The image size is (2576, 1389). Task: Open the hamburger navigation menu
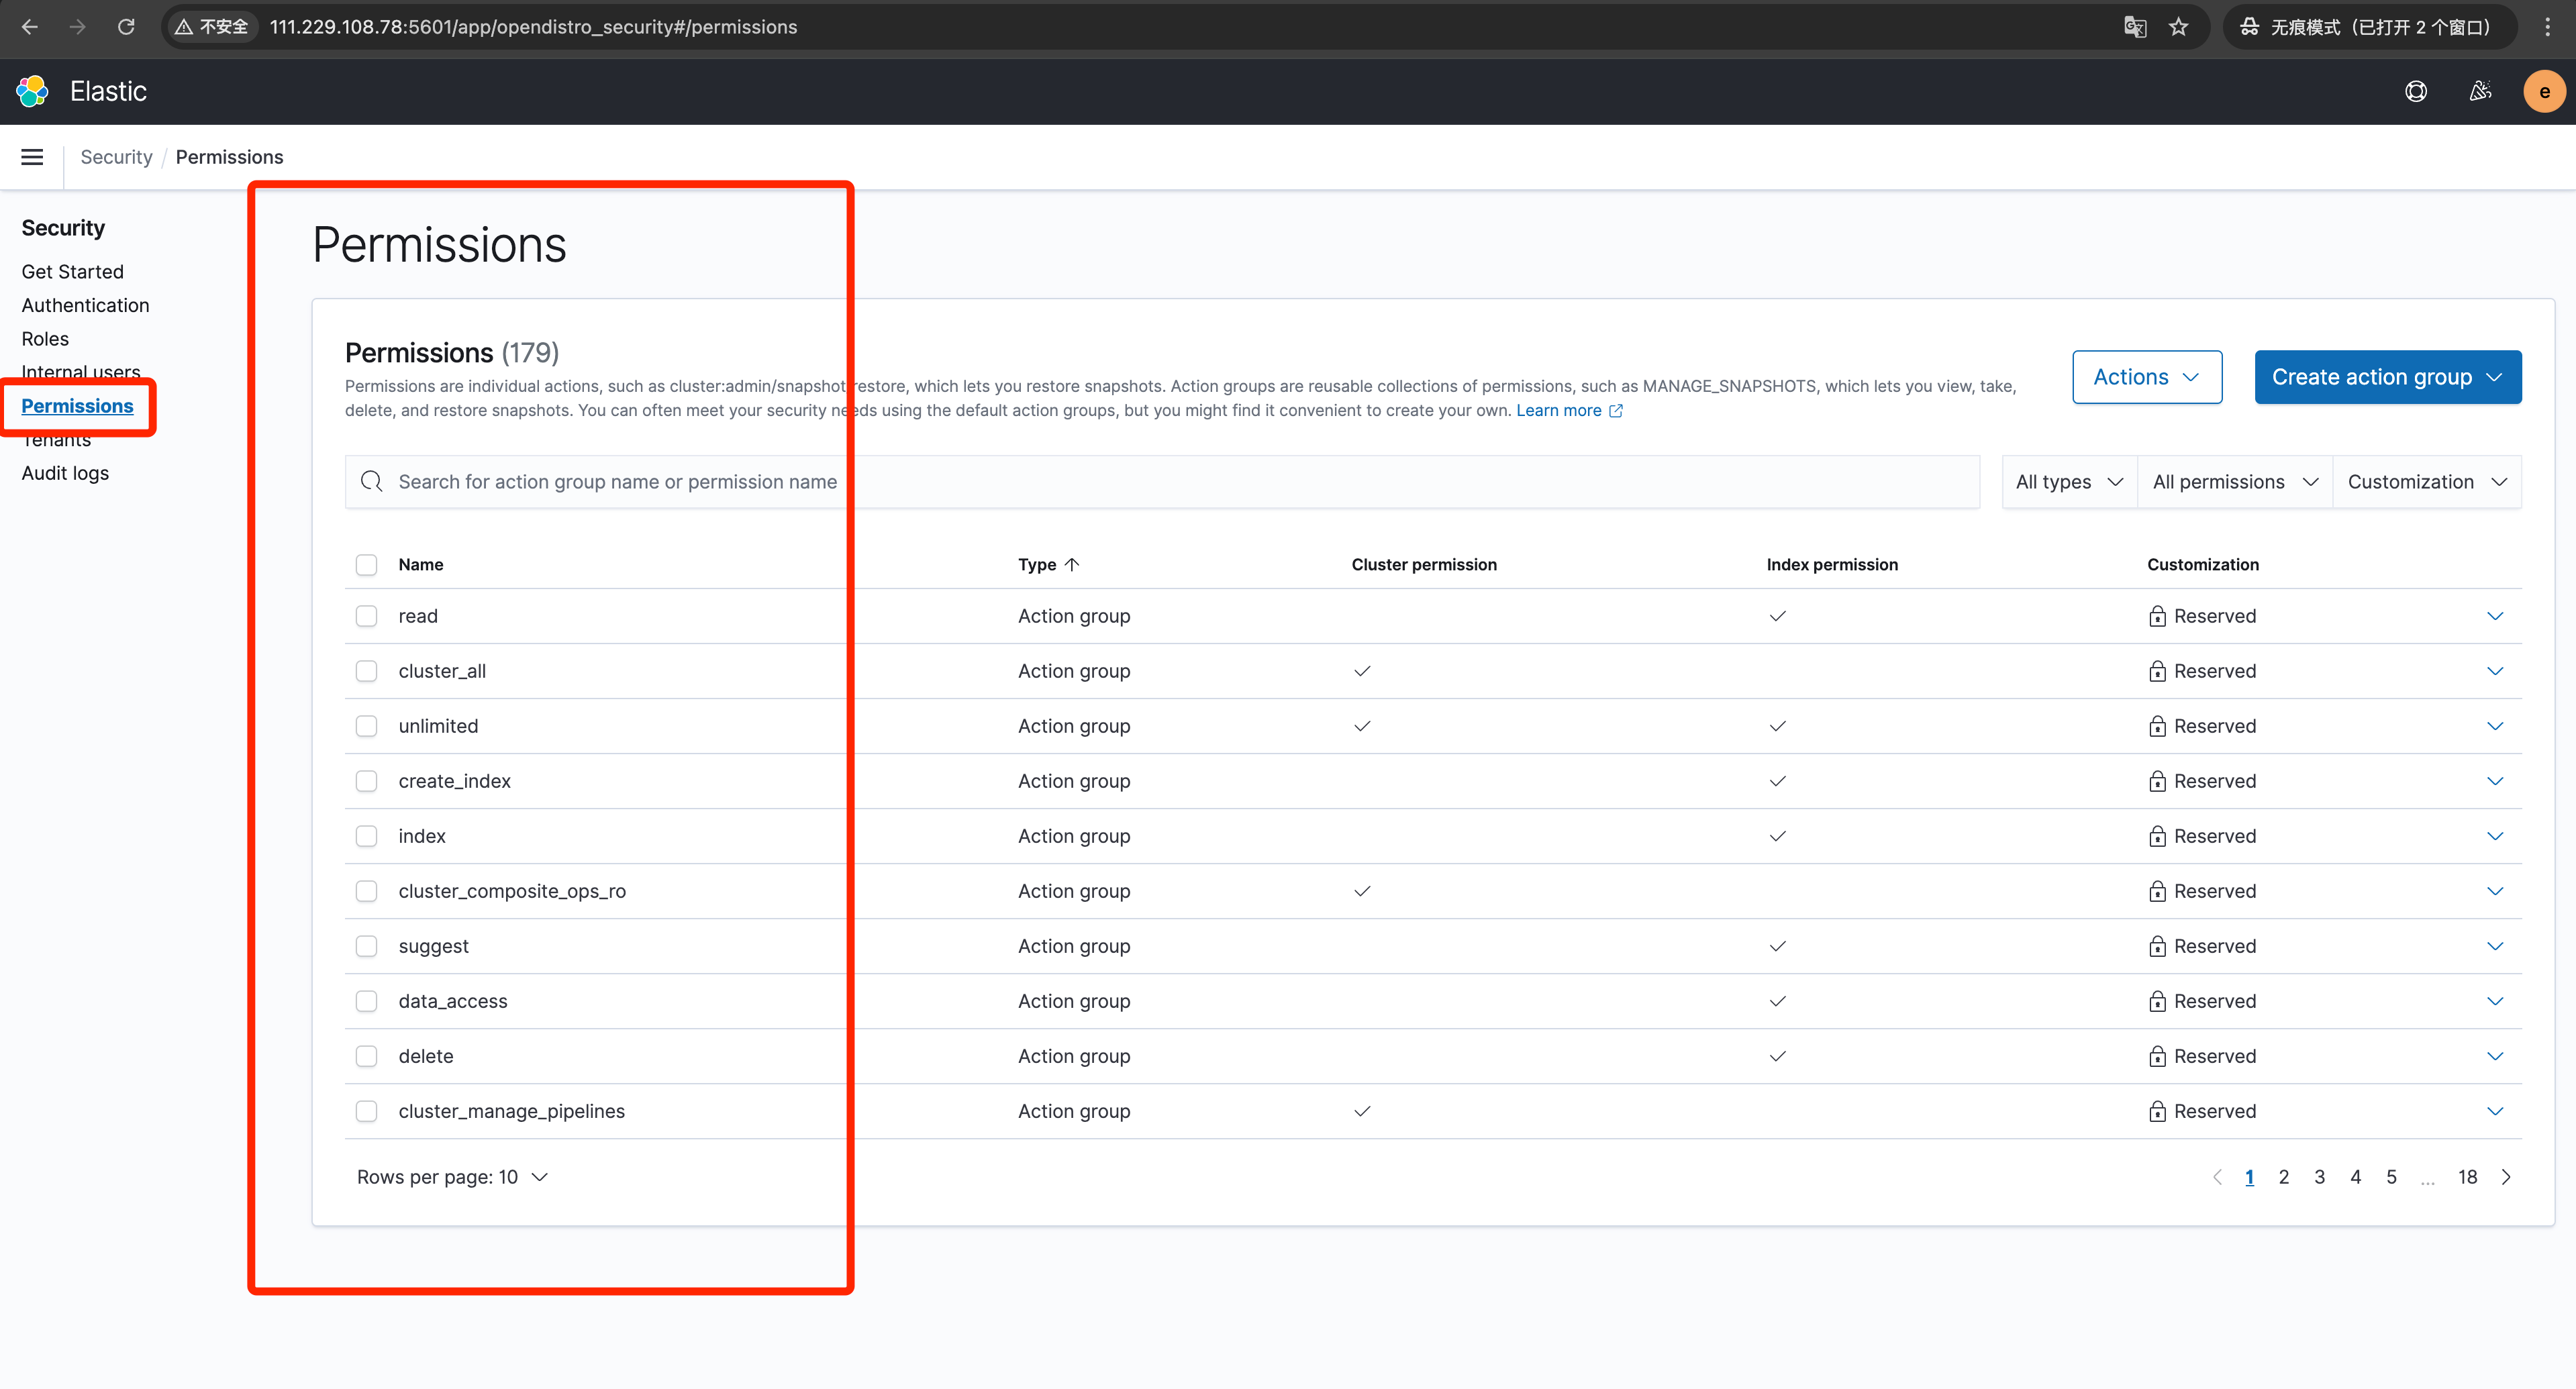click(x=32, y=157)
